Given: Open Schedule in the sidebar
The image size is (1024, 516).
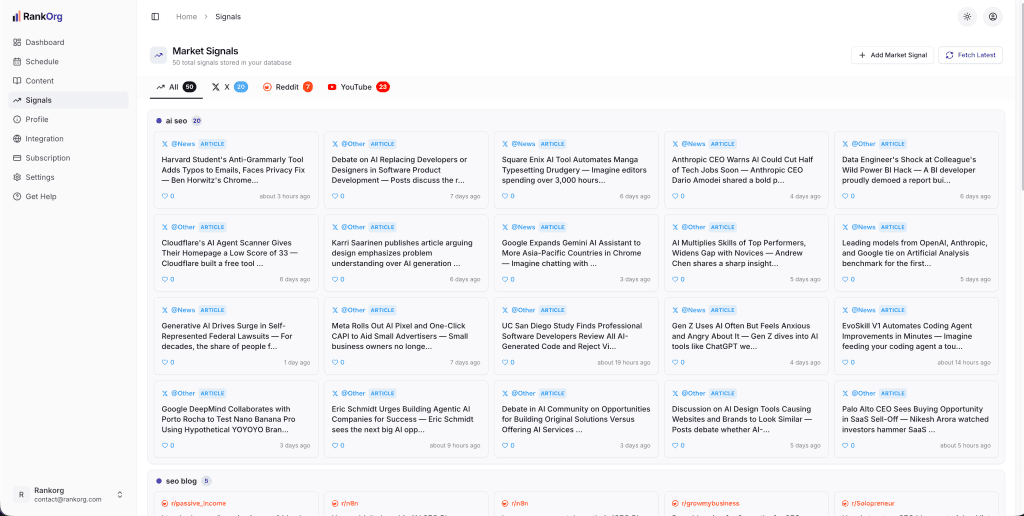Looking at the screenshot, I should (42, 62).
